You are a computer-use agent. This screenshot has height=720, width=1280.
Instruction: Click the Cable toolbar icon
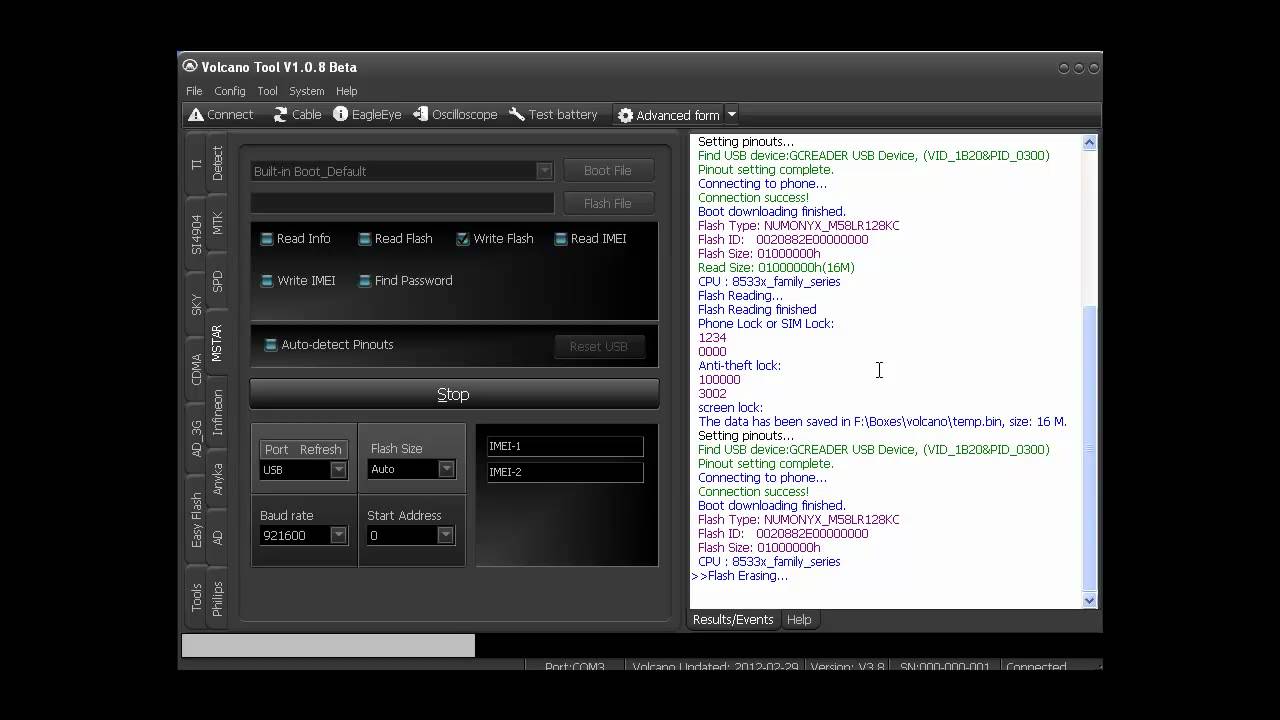[x=281, y=114]
